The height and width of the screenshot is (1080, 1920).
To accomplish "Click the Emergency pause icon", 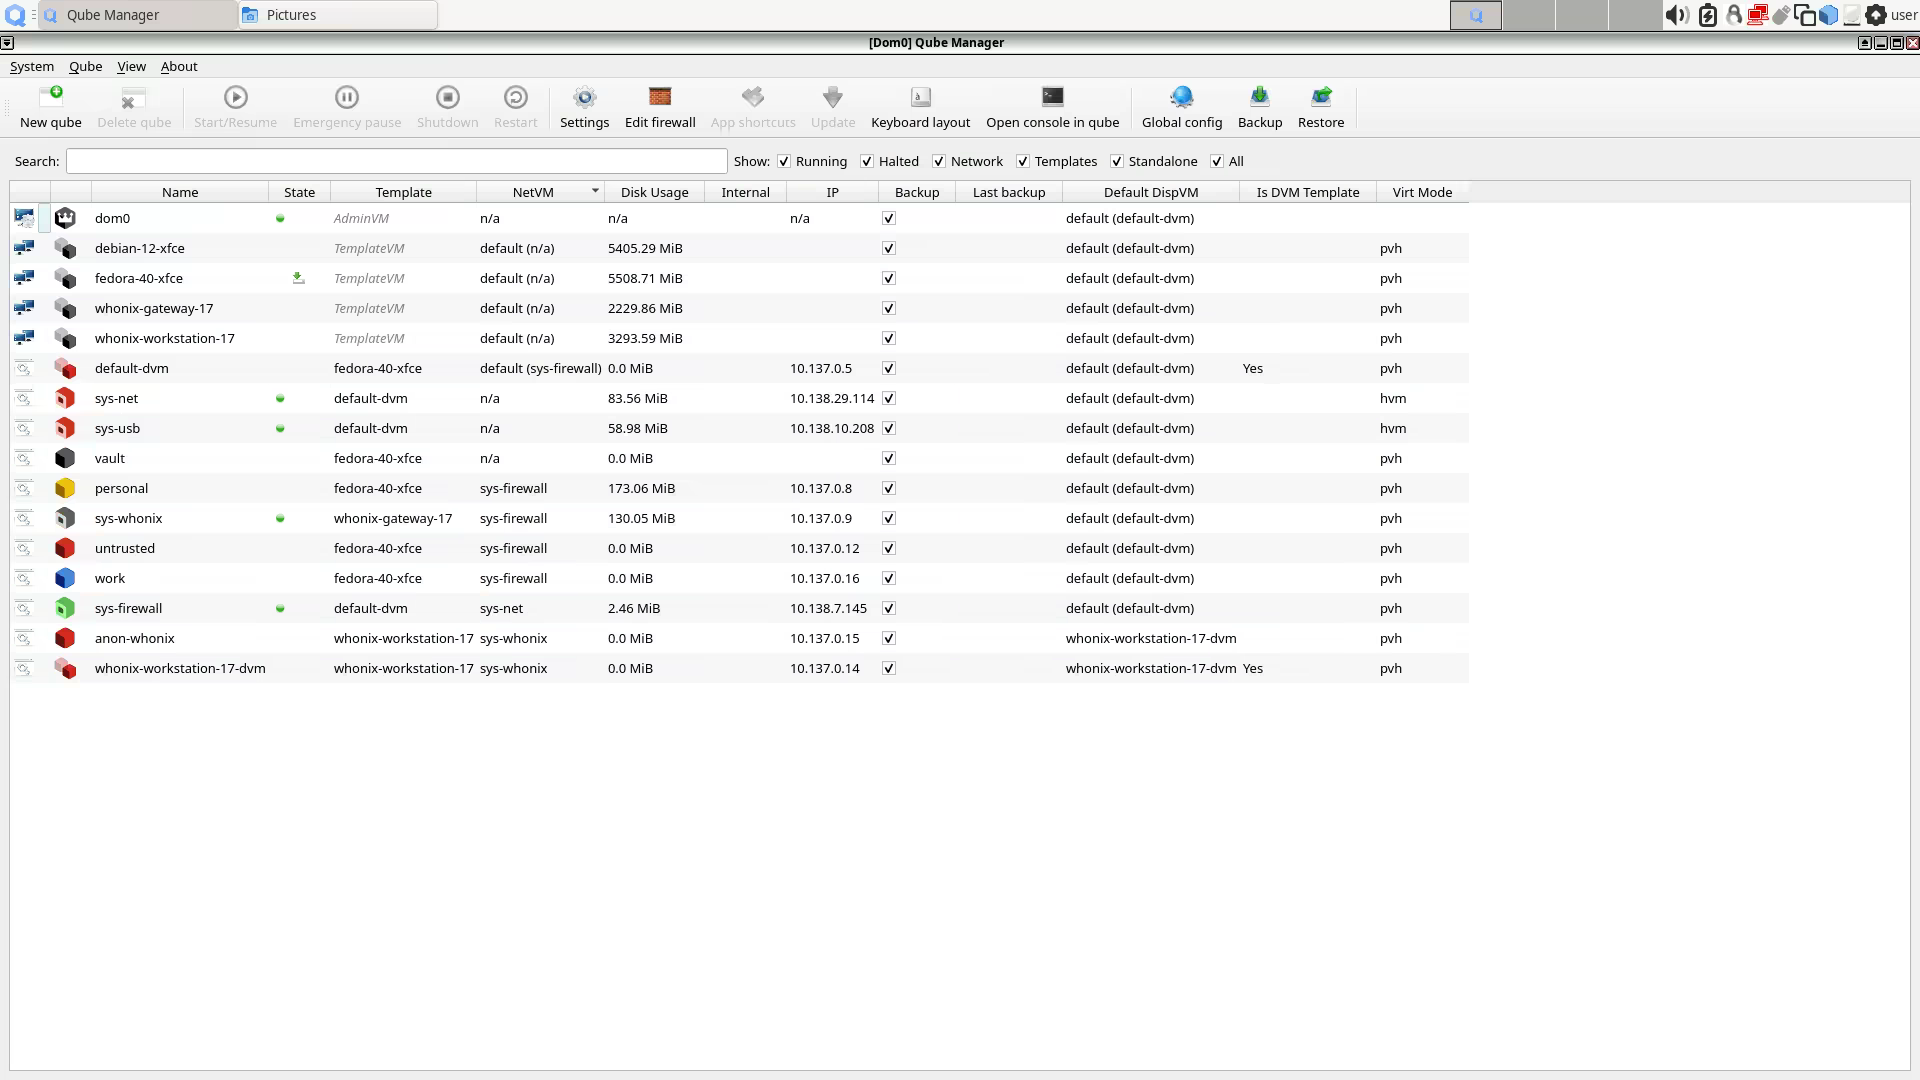I will pos(347,97).
